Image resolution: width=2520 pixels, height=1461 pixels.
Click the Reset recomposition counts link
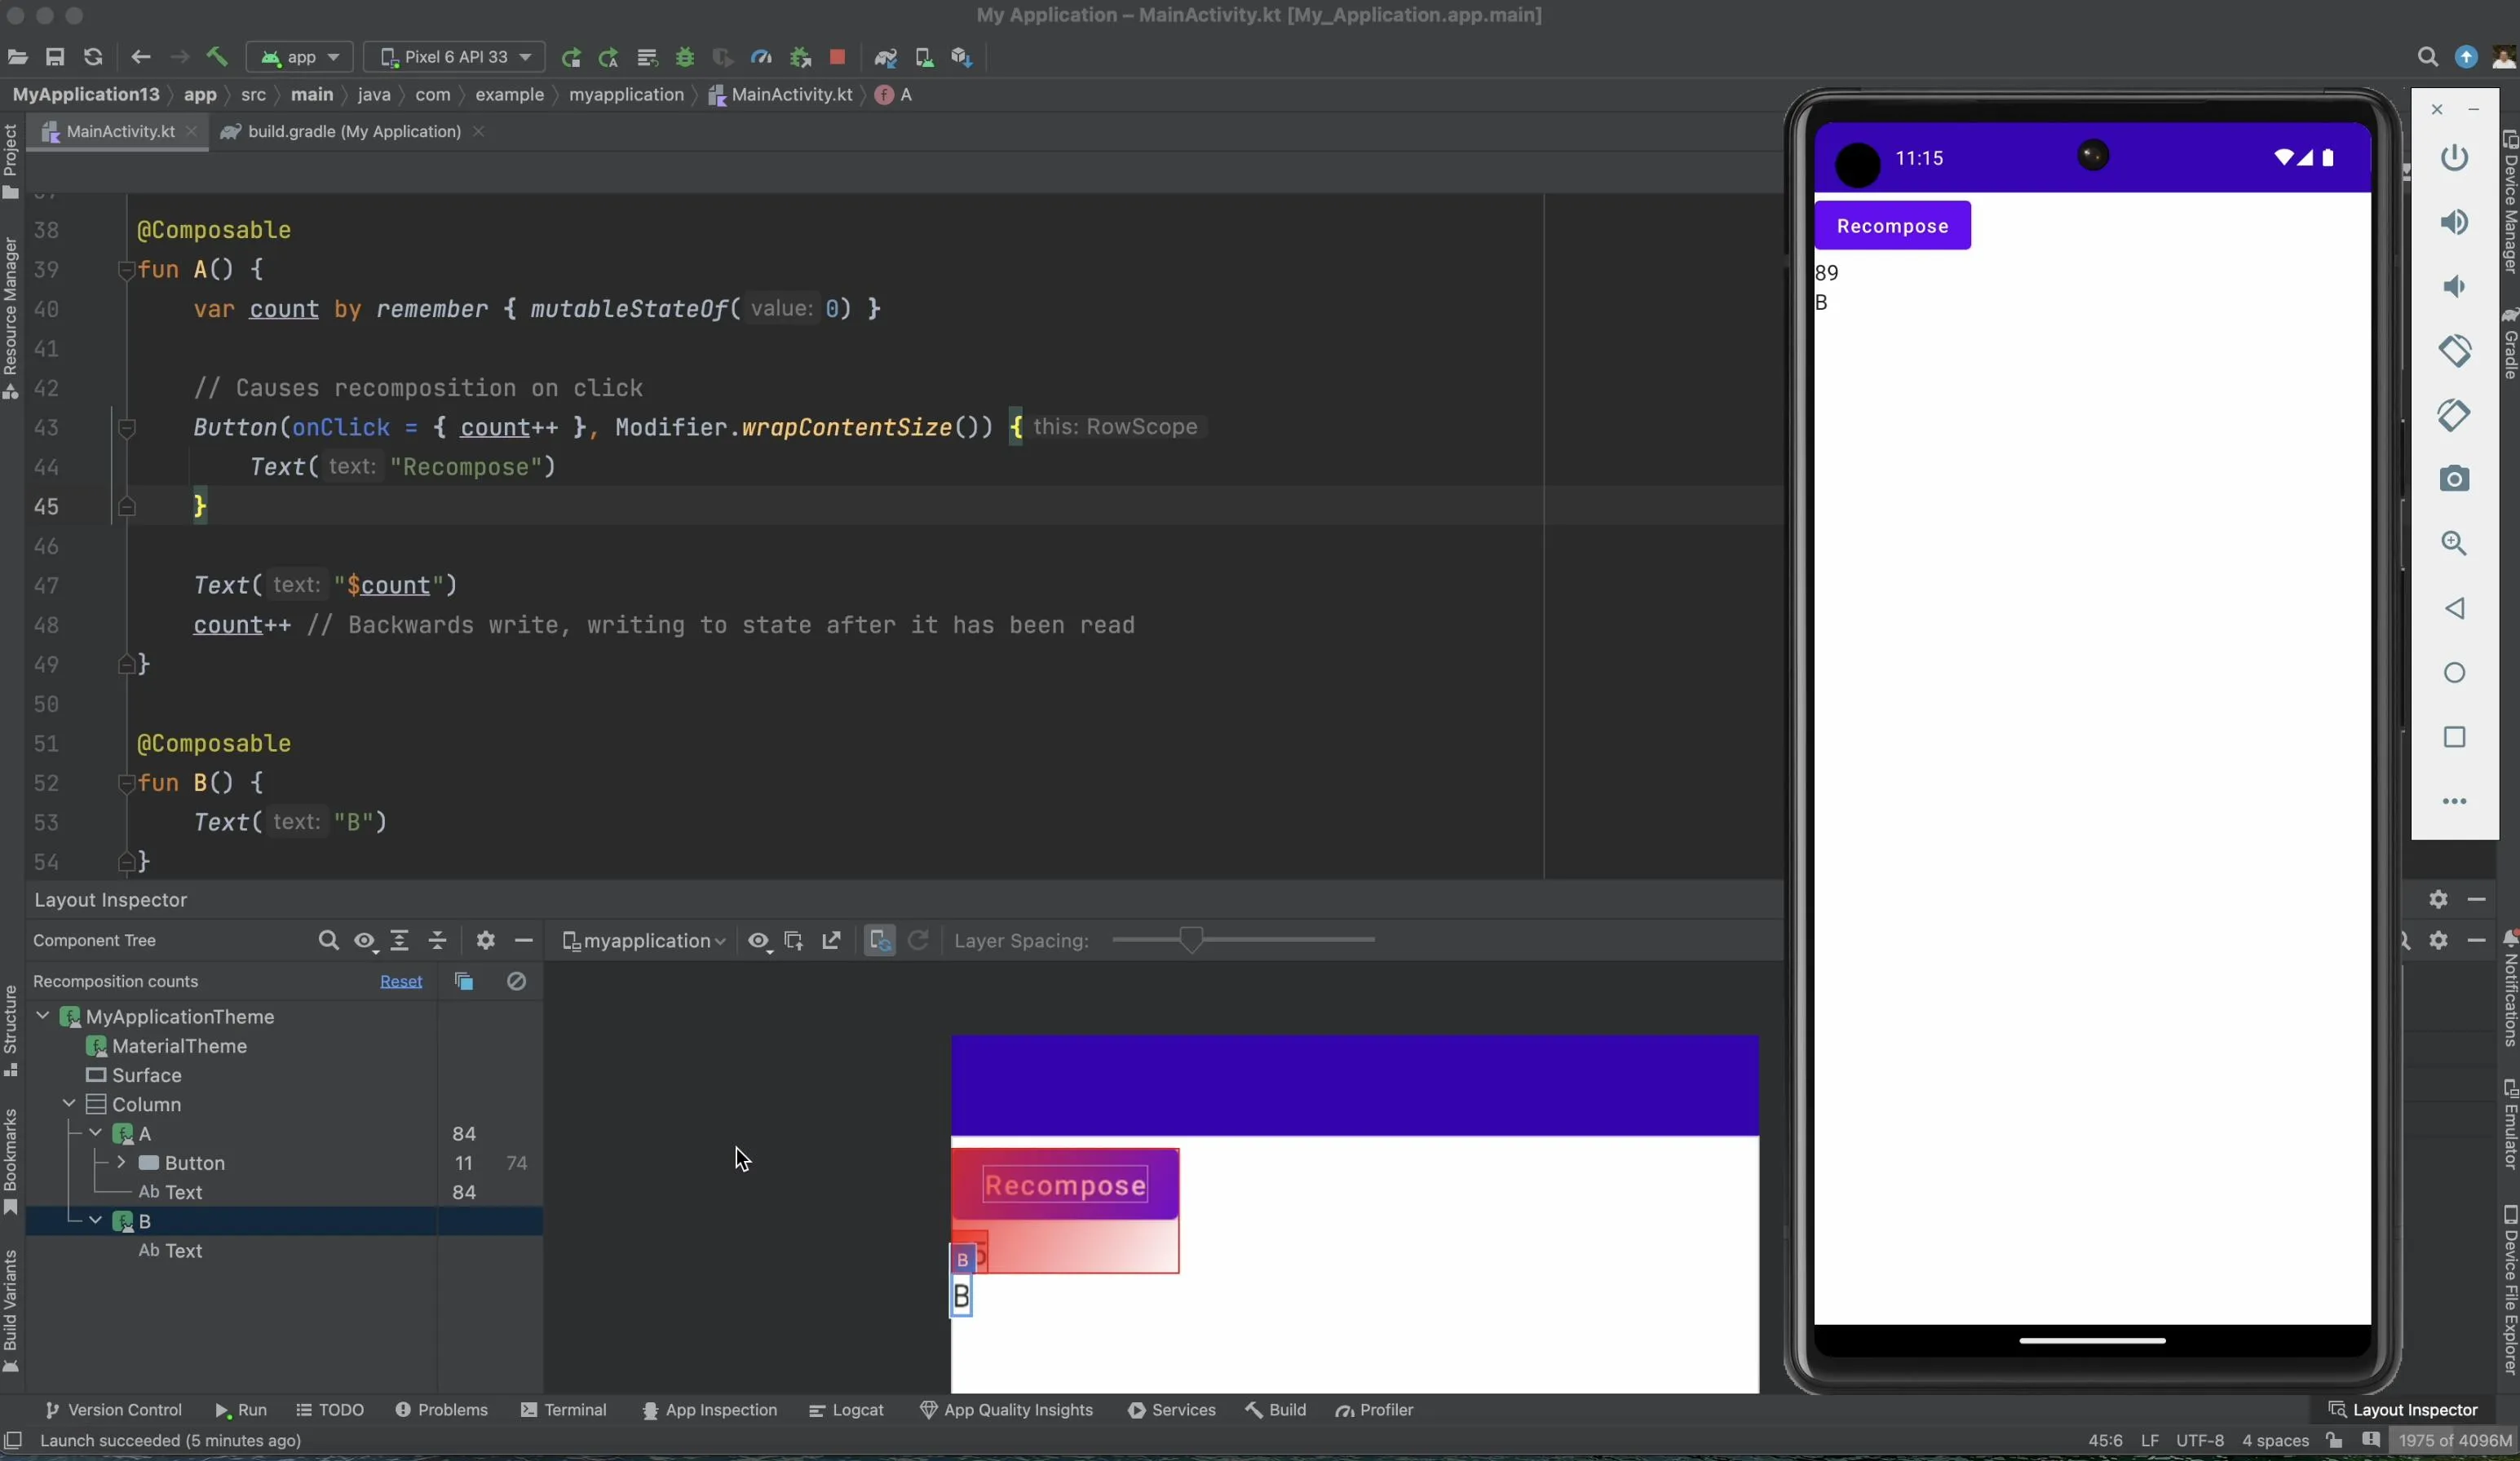(401, 982)
